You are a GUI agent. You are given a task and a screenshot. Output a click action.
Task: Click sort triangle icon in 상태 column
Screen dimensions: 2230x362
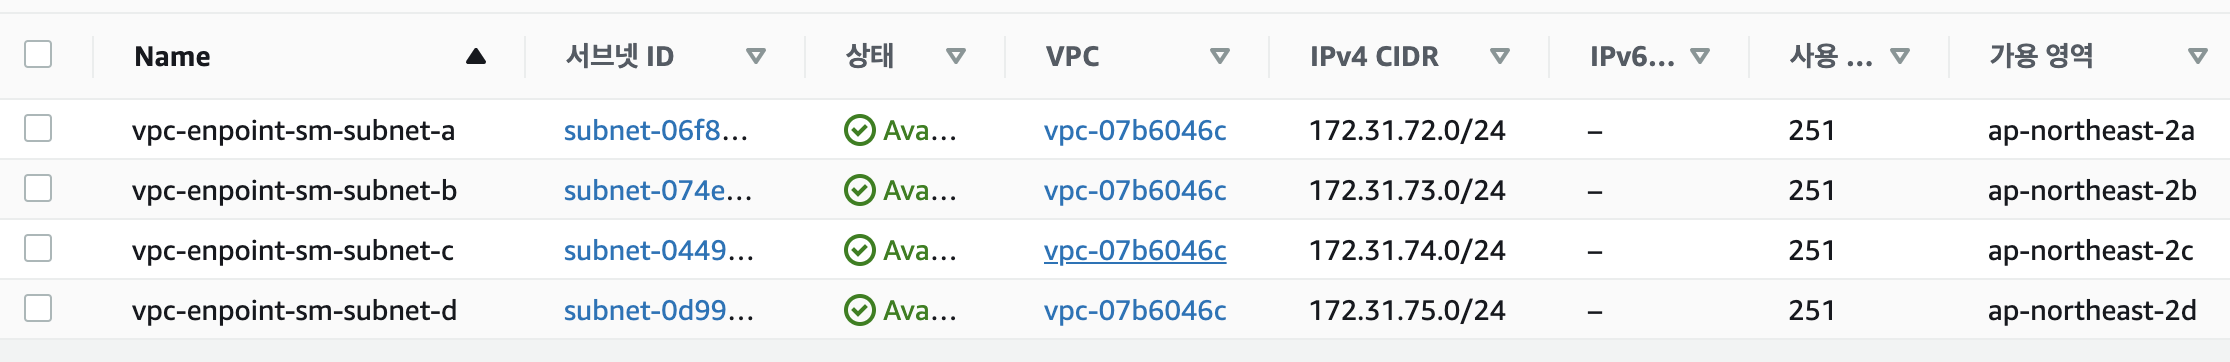pos(956,57)
